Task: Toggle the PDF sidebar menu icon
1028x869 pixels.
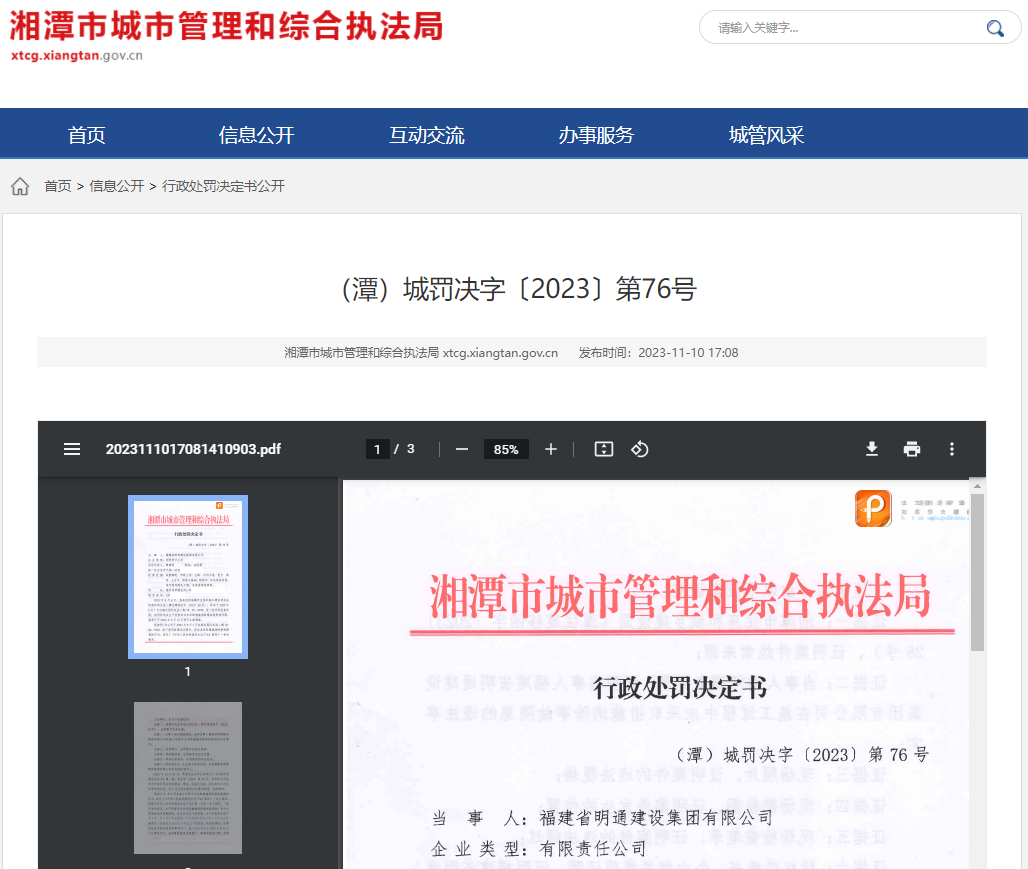Action: click(72, 449)
